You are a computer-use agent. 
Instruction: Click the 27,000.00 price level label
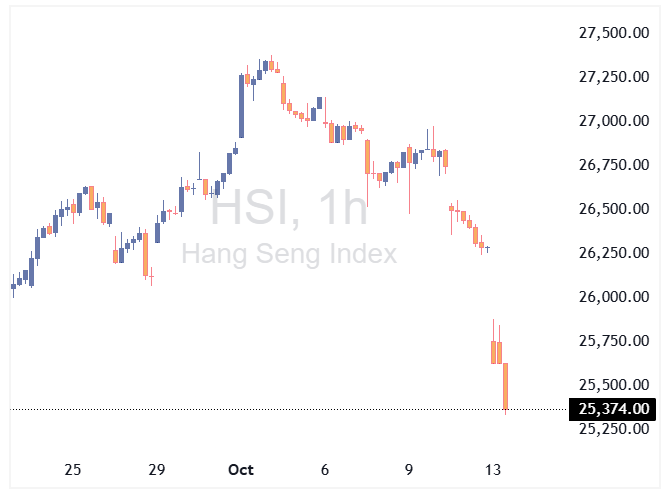615,121
